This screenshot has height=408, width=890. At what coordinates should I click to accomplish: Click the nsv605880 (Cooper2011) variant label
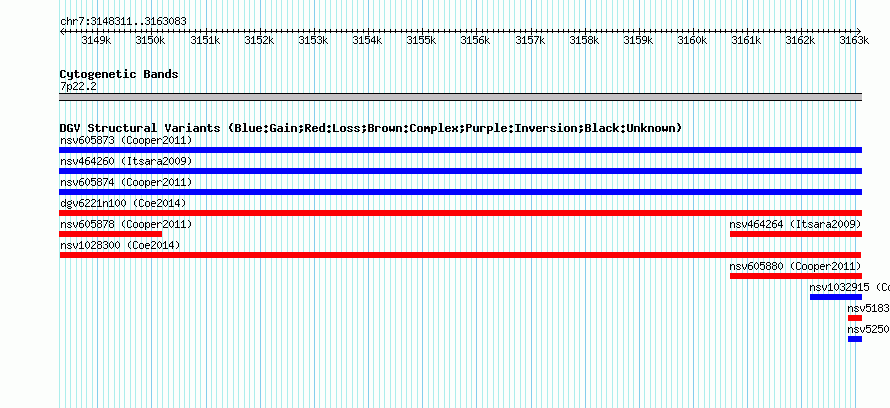pos(795,266)
